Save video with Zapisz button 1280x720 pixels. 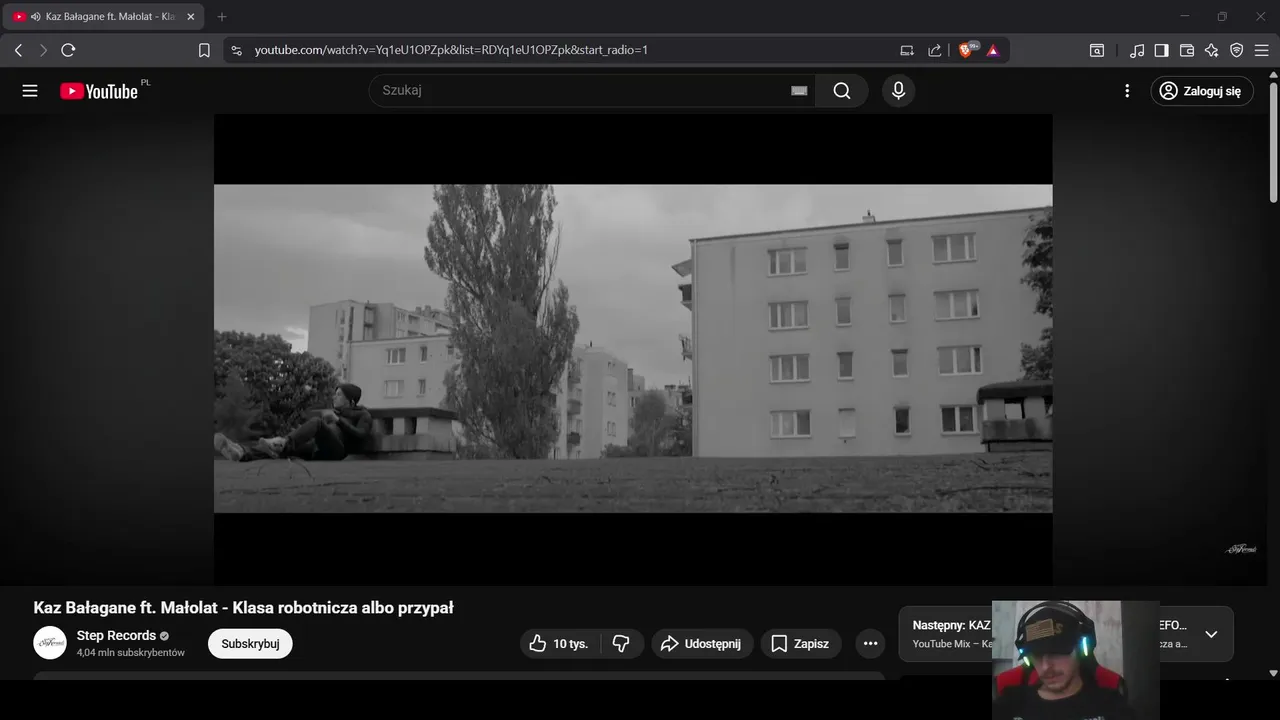[x=801, y=644]
